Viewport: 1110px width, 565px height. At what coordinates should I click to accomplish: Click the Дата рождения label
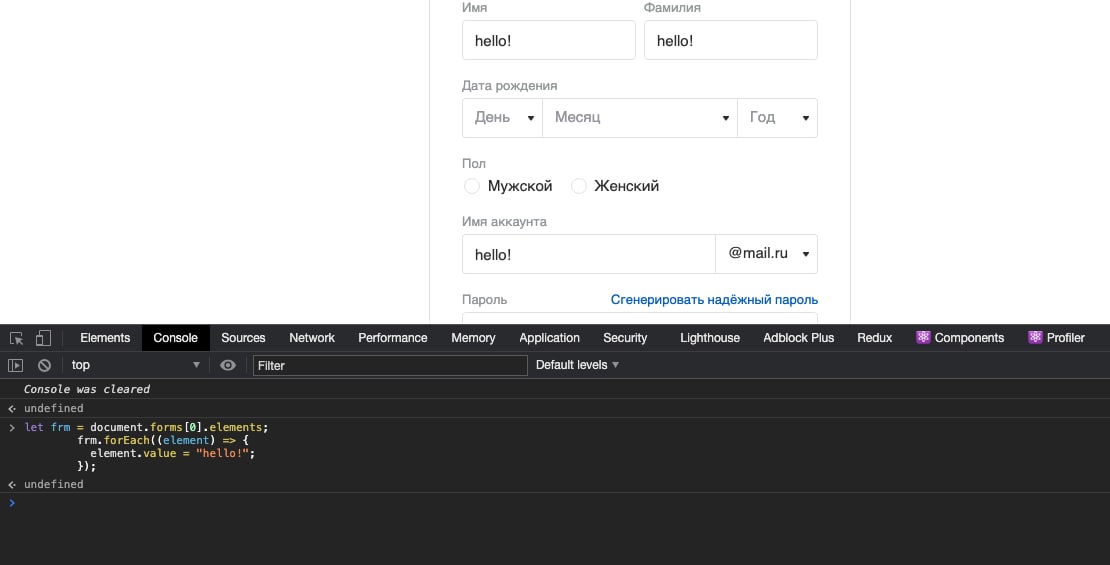click(x=509, y=86)
